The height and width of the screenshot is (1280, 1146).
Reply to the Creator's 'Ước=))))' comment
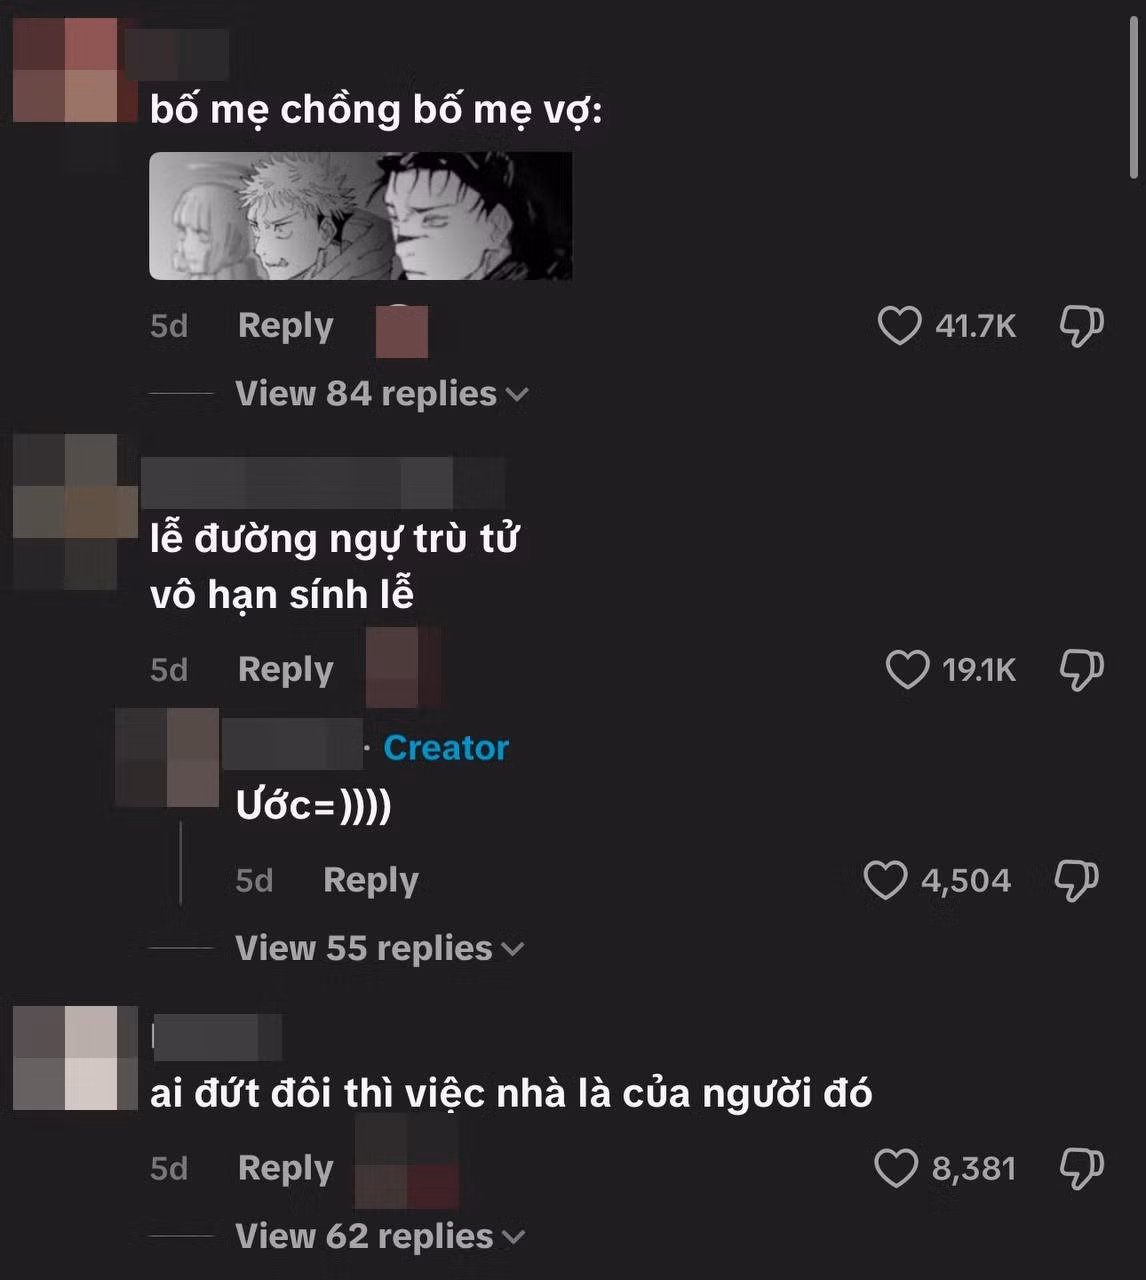point(370,881)
